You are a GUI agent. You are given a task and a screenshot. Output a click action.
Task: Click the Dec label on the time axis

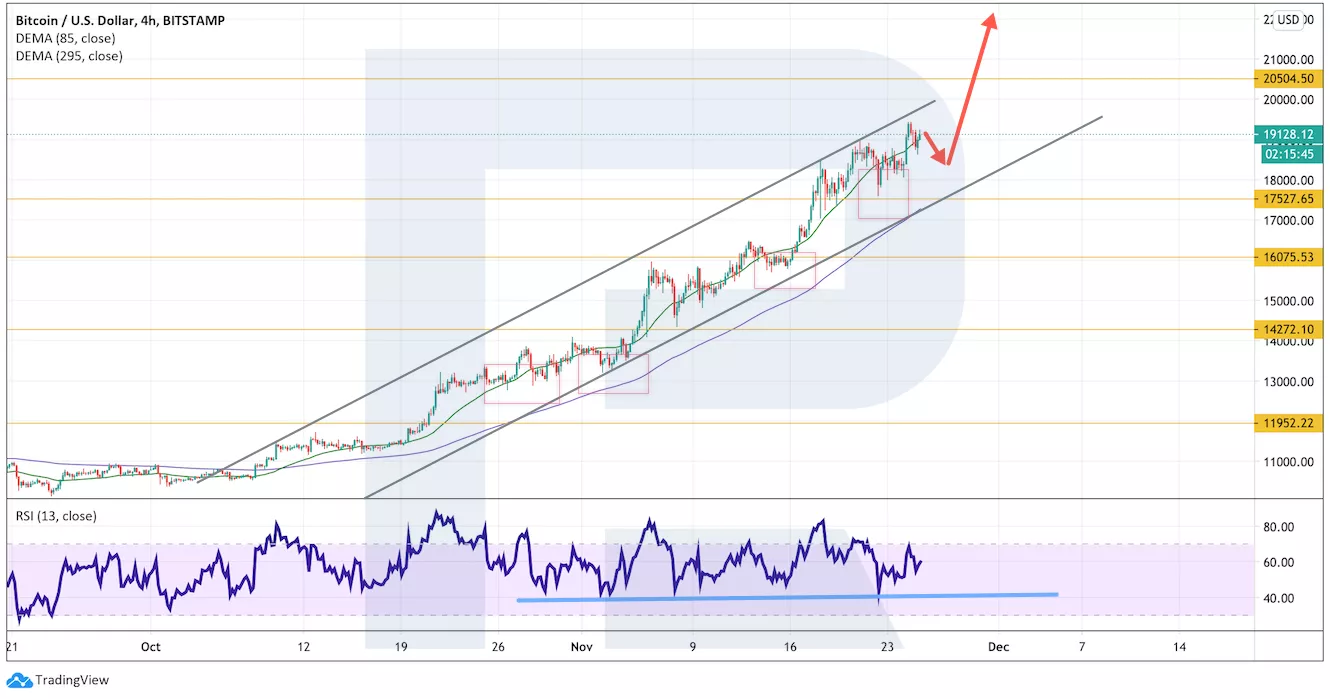click(998, 647)
